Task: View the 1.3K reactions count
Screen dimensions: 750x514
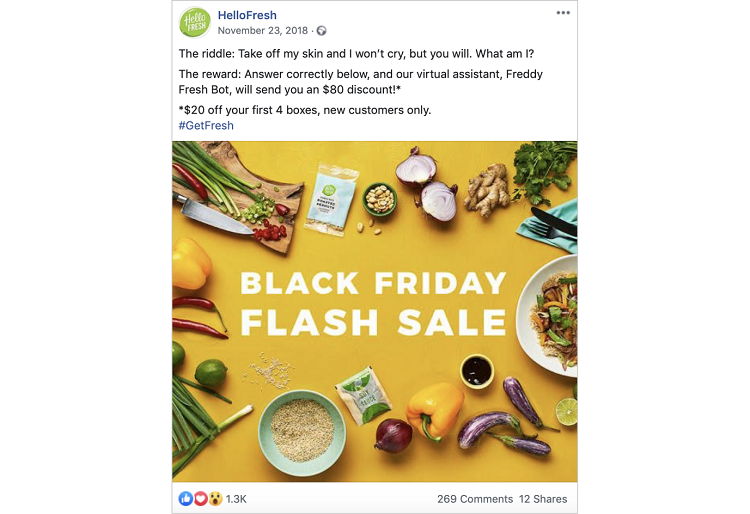Action: tap(236, 498)
